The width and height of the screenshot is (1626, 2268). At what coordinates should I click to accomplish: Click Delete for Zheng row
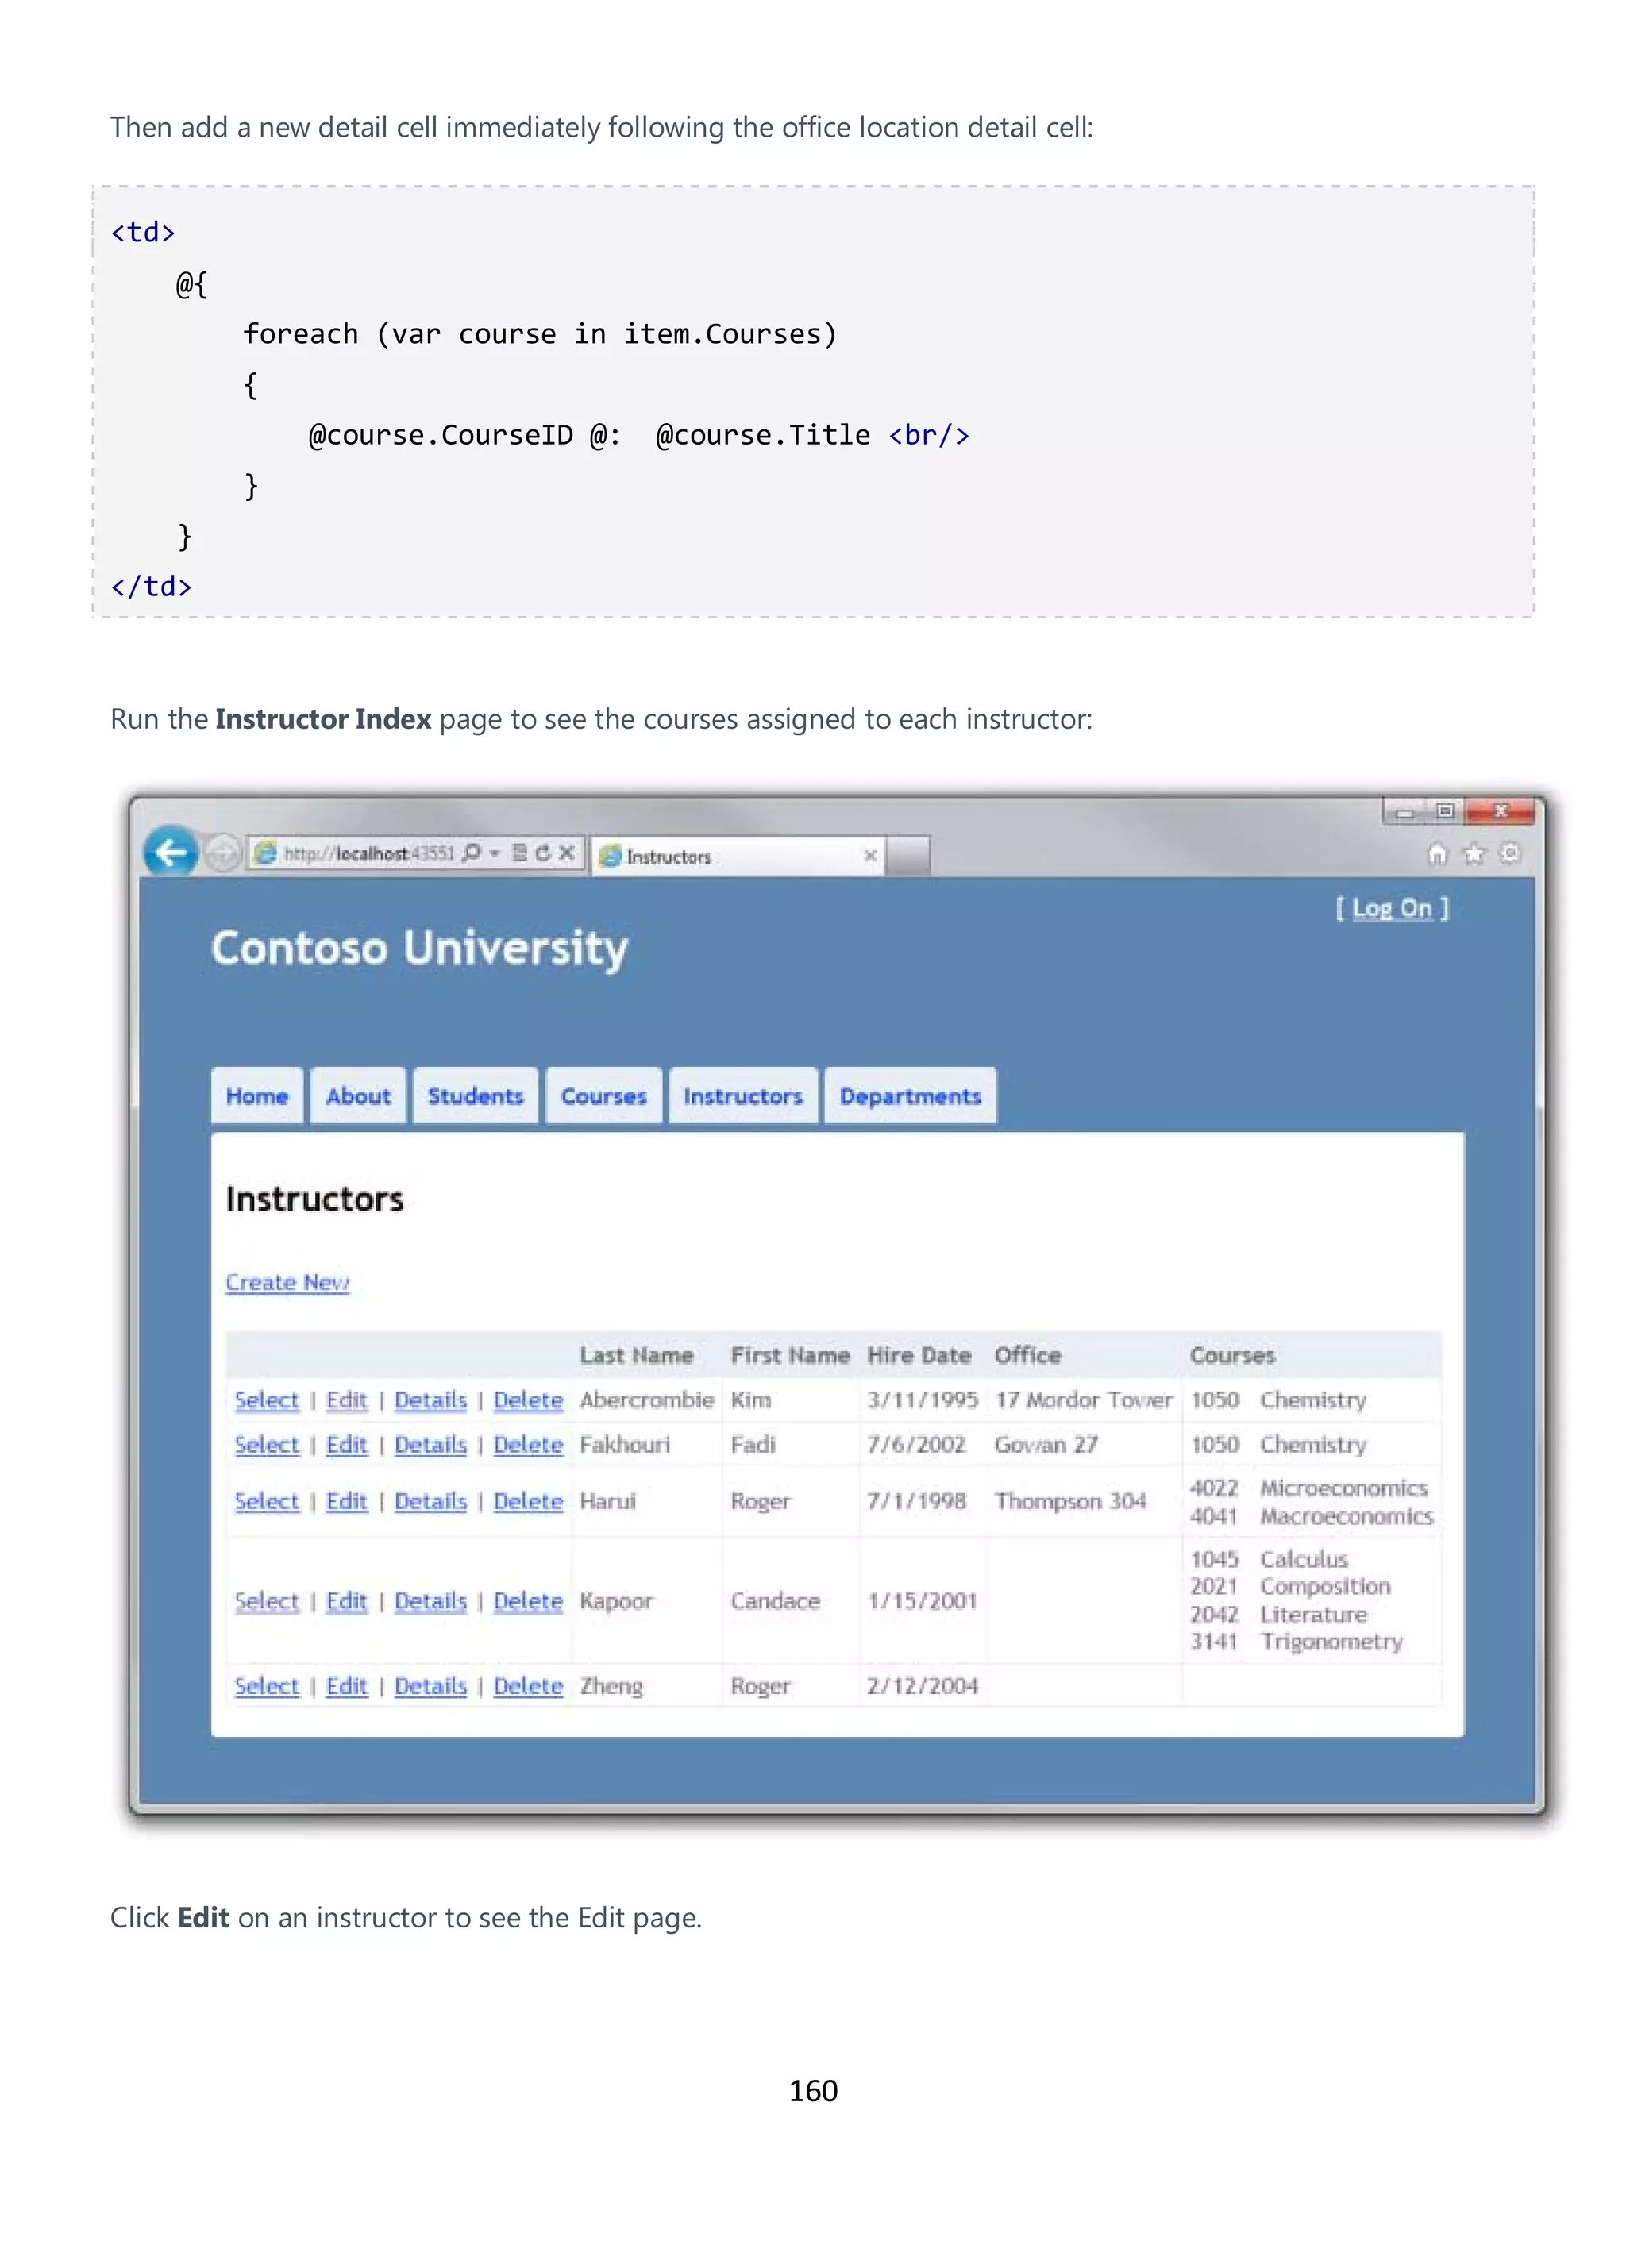tap(528, 1685)
